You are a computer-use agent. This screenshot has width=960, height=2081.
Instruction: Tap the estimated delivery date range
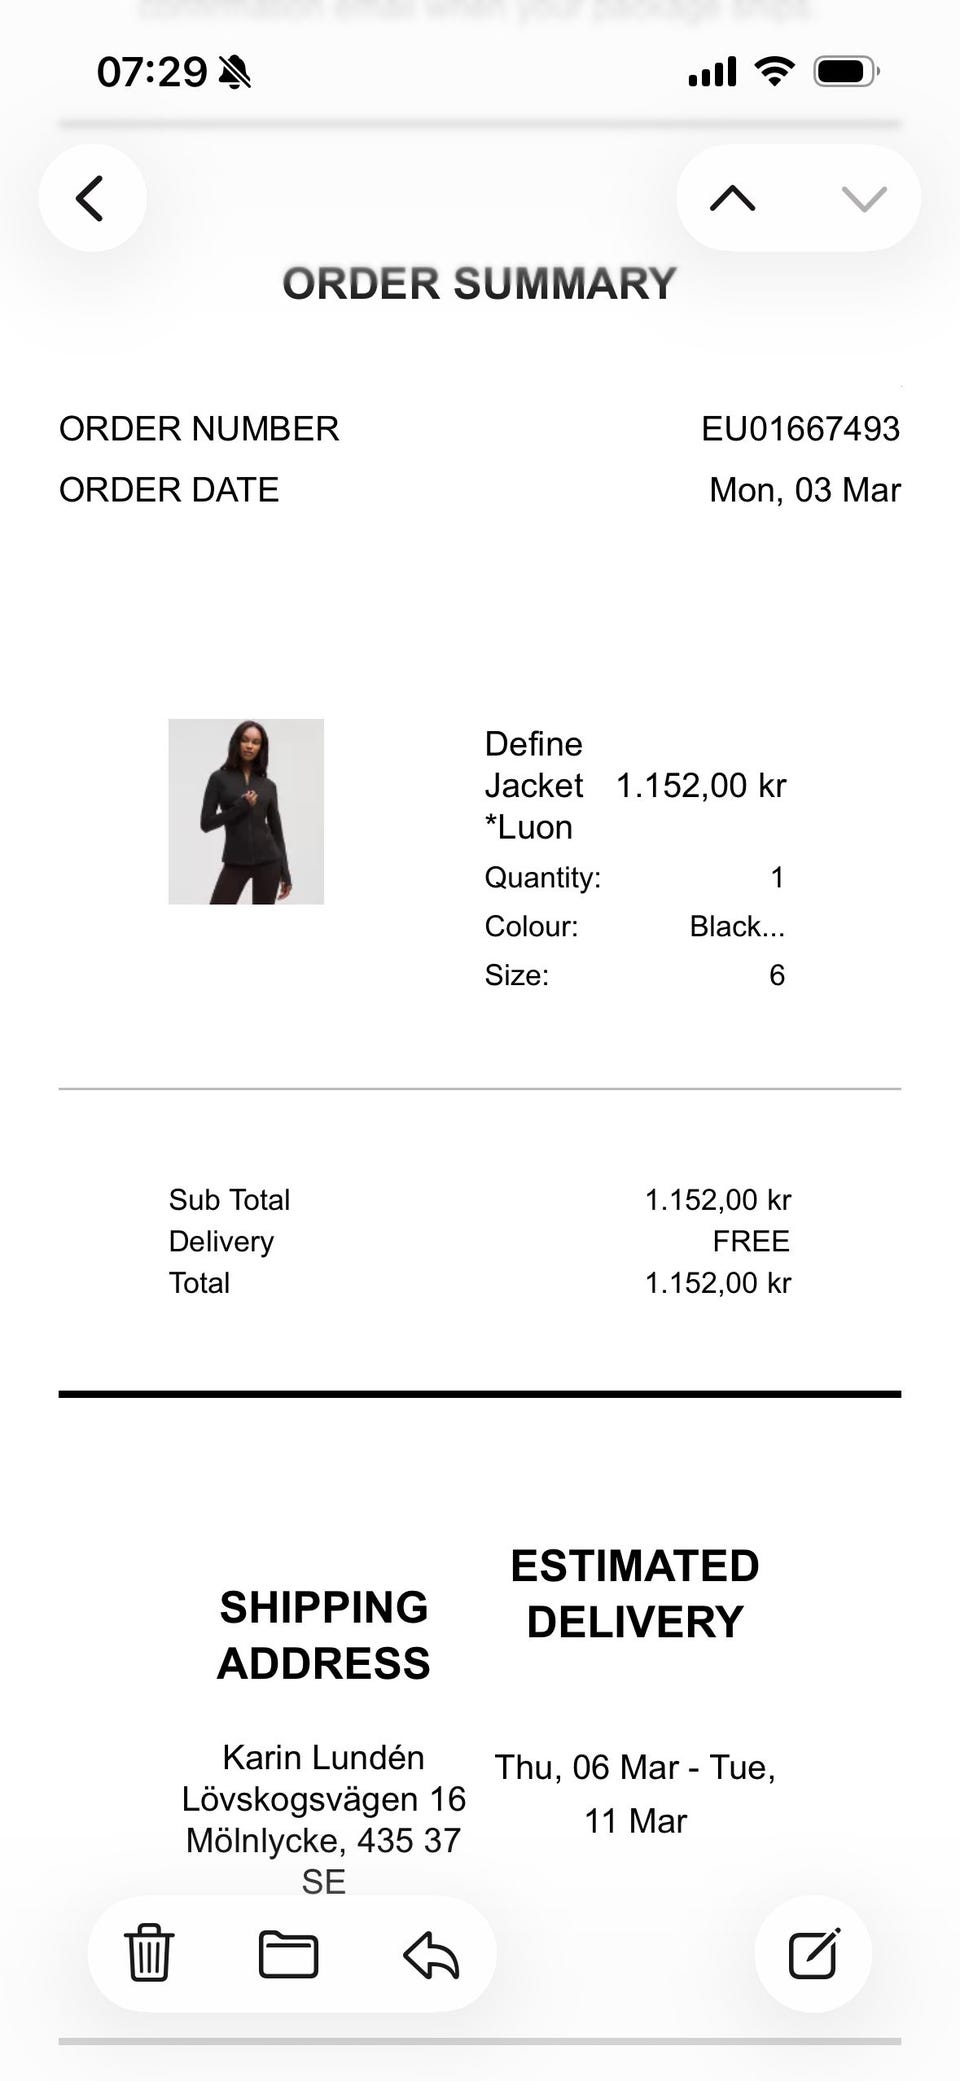click(x=635, y=1794)
